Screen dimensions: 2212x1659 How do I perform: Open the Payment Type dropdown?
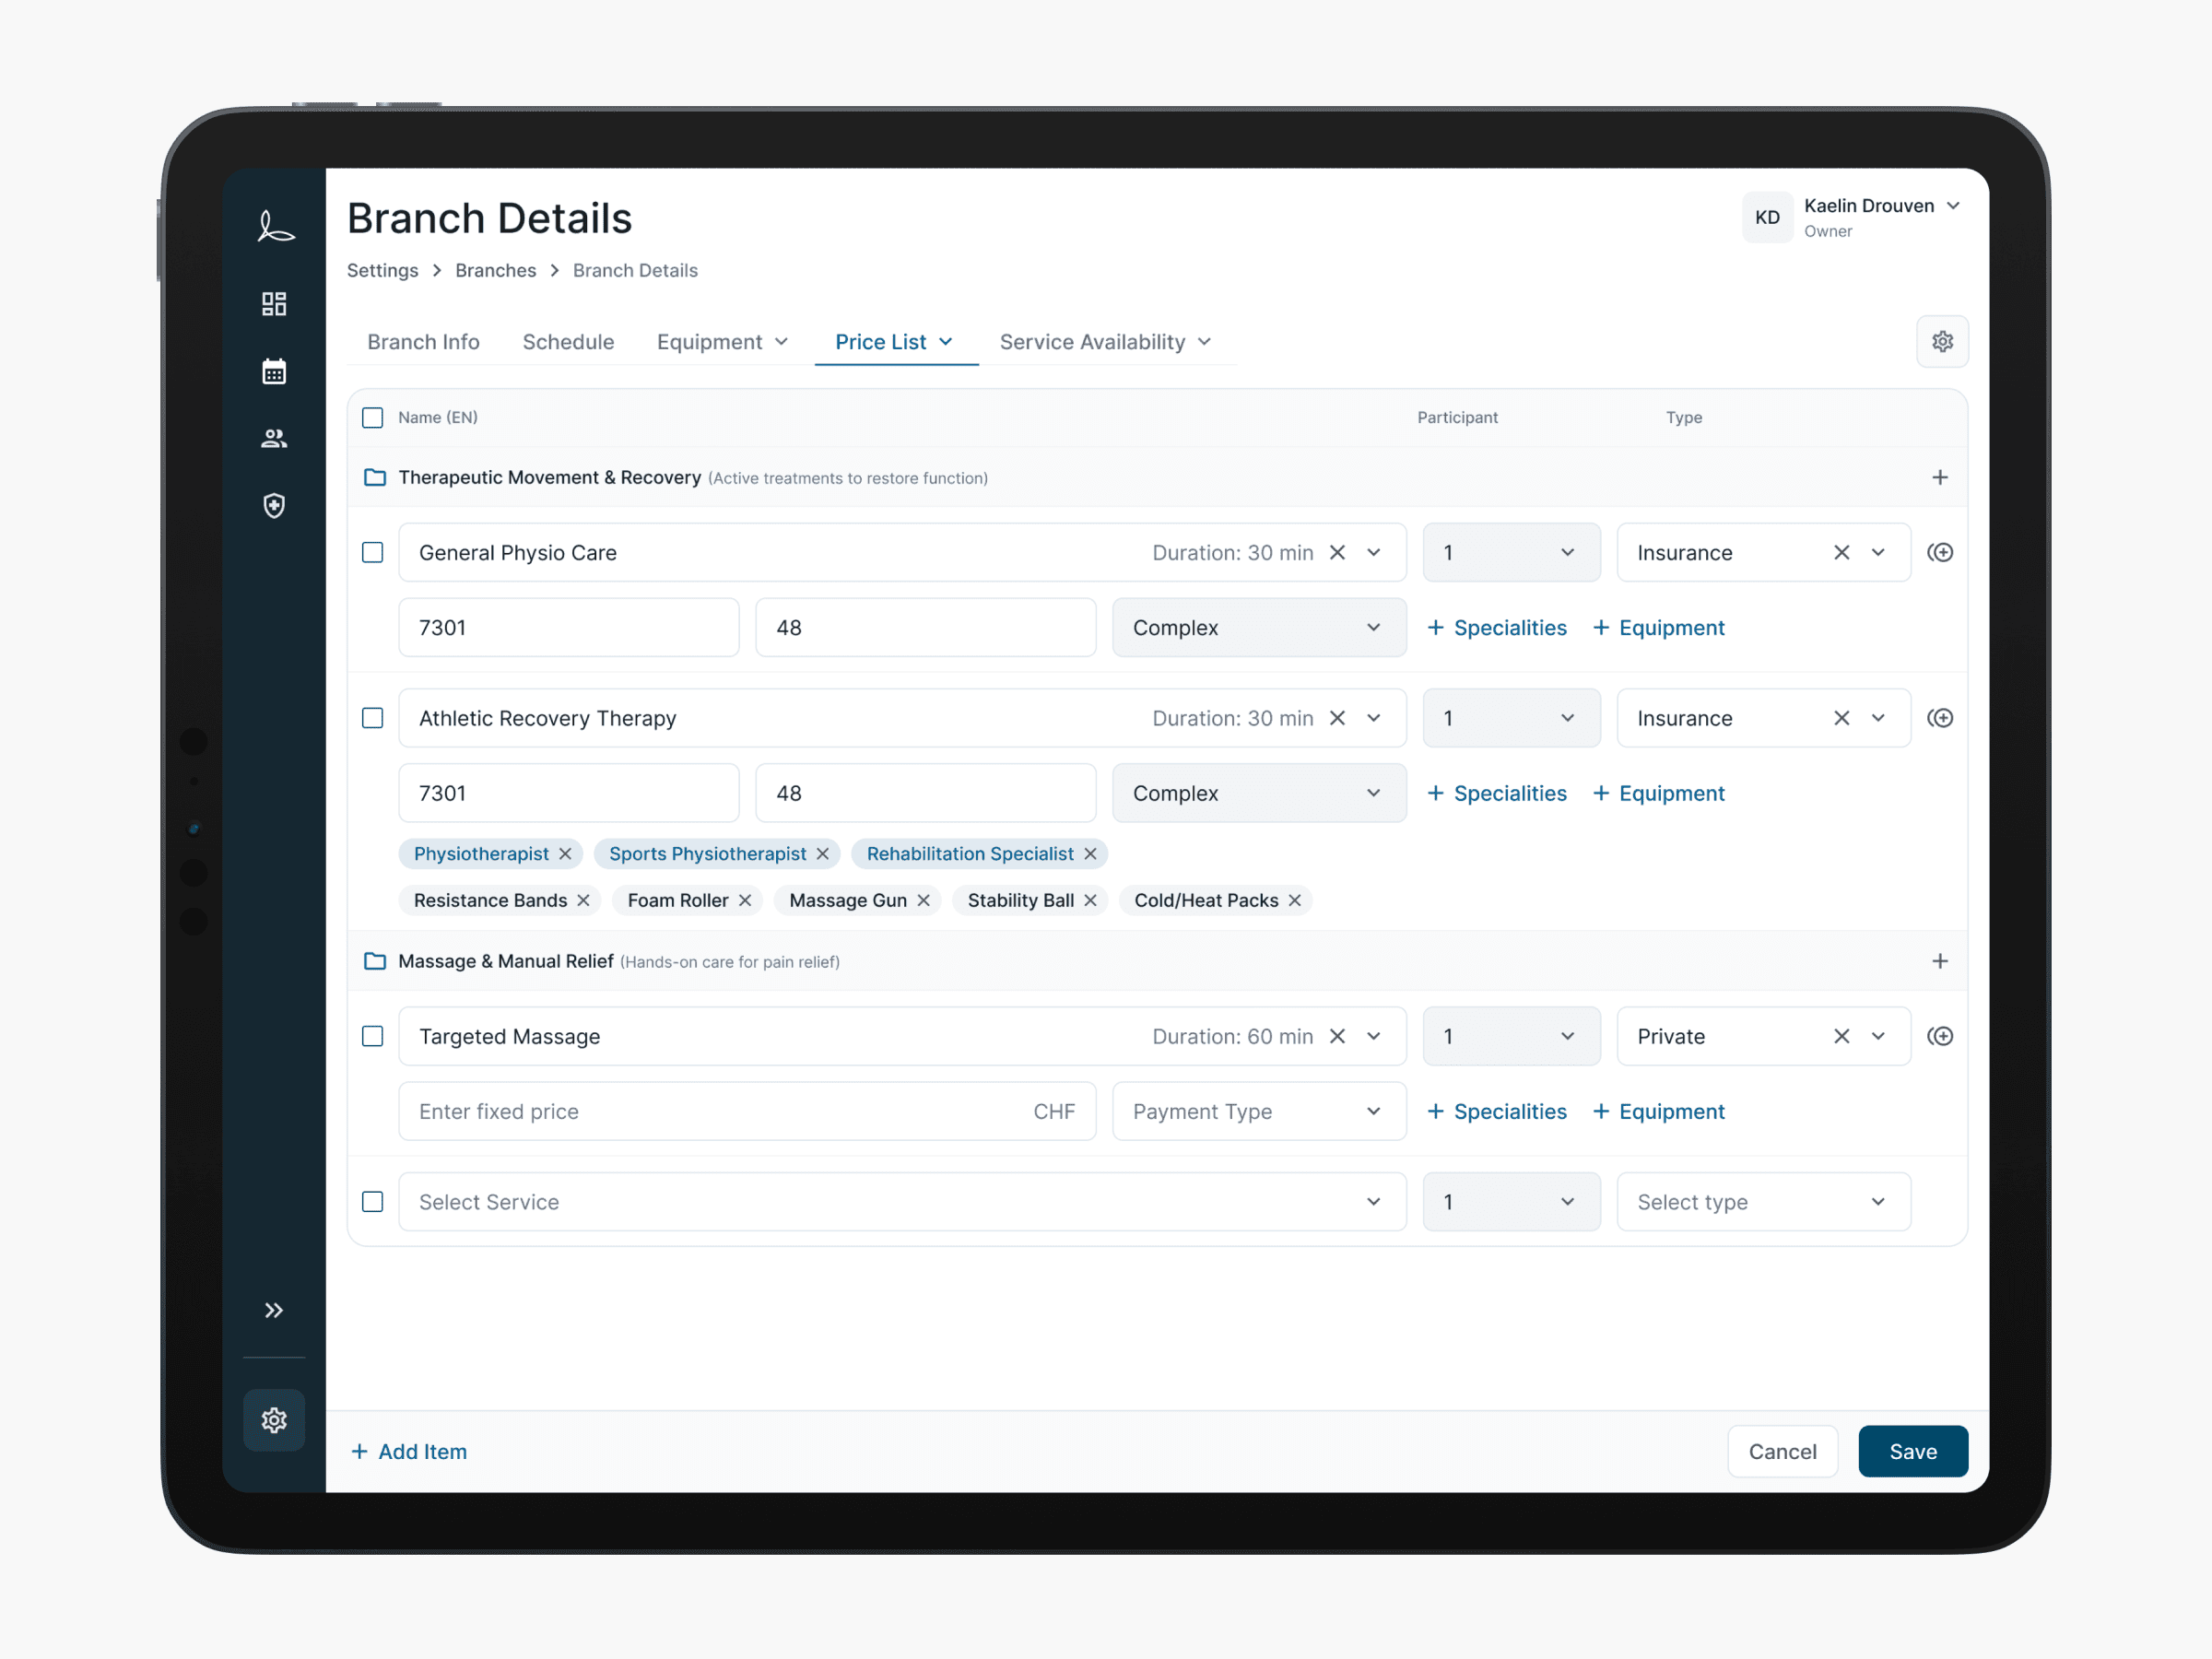tap(1258, 1111)
